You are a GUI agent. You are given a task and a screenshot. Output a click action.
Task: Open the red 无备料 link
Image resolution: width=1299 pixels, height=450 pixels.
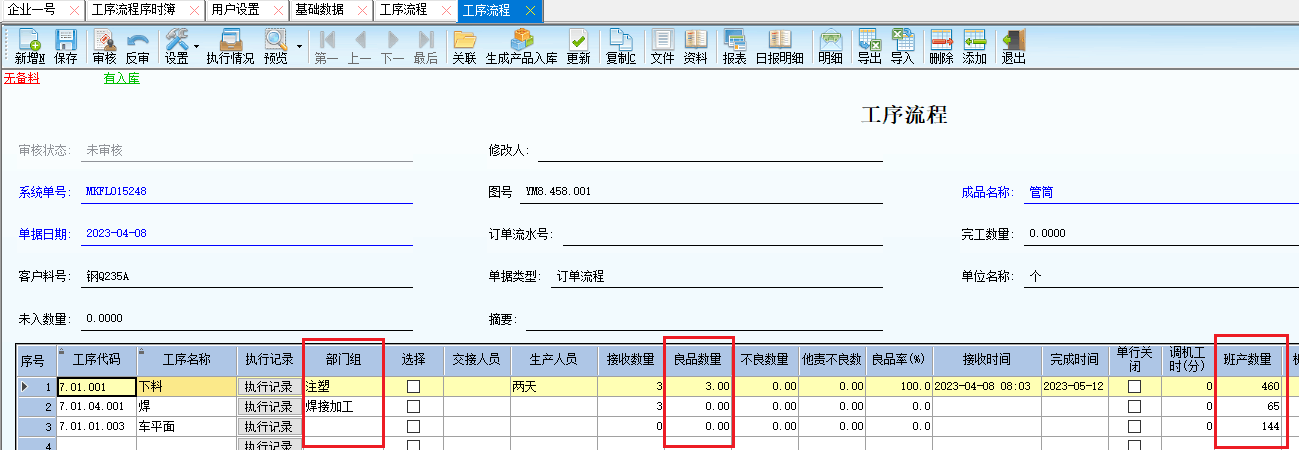[21, 78]
